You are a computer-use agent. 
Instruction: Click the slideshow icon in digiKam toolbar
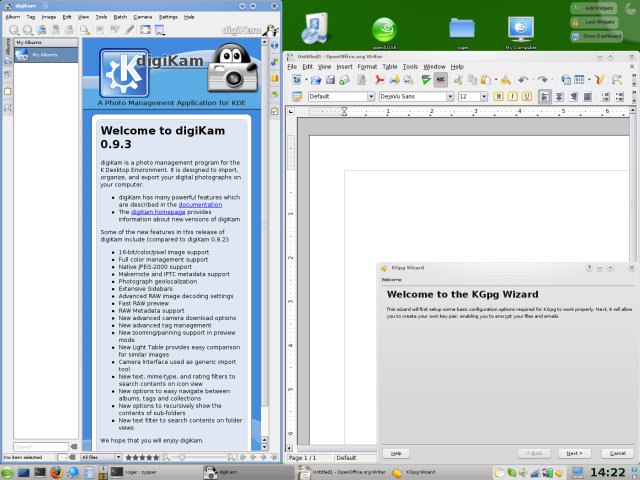click(160, 30)
